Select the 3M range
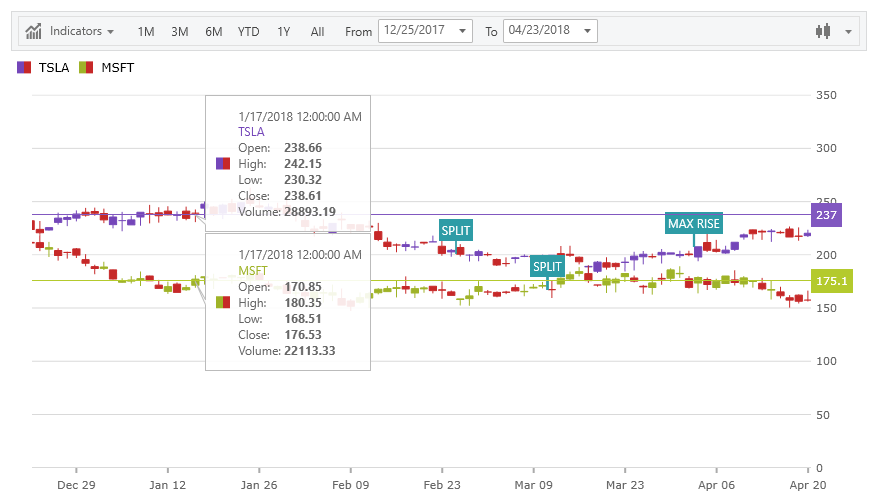 tap(180, 32)
